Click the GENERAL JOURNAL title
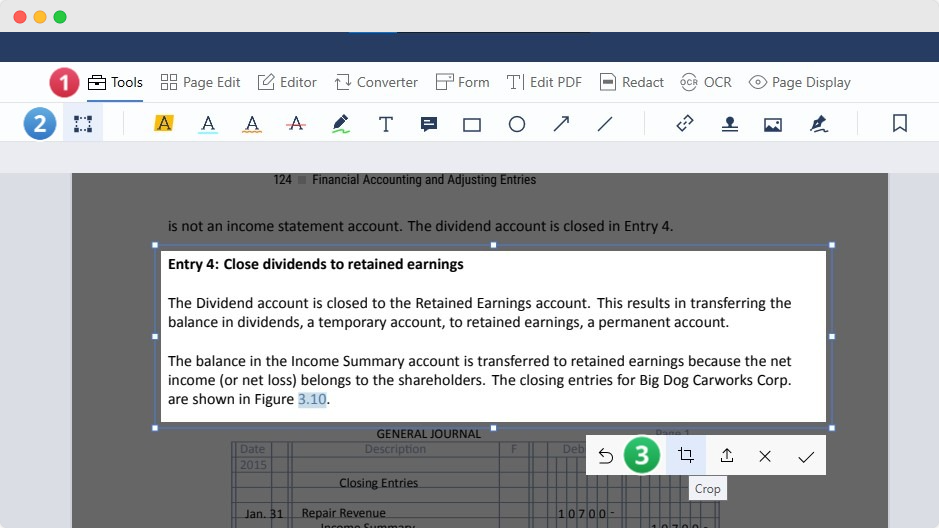 click(x=429, y=434)
